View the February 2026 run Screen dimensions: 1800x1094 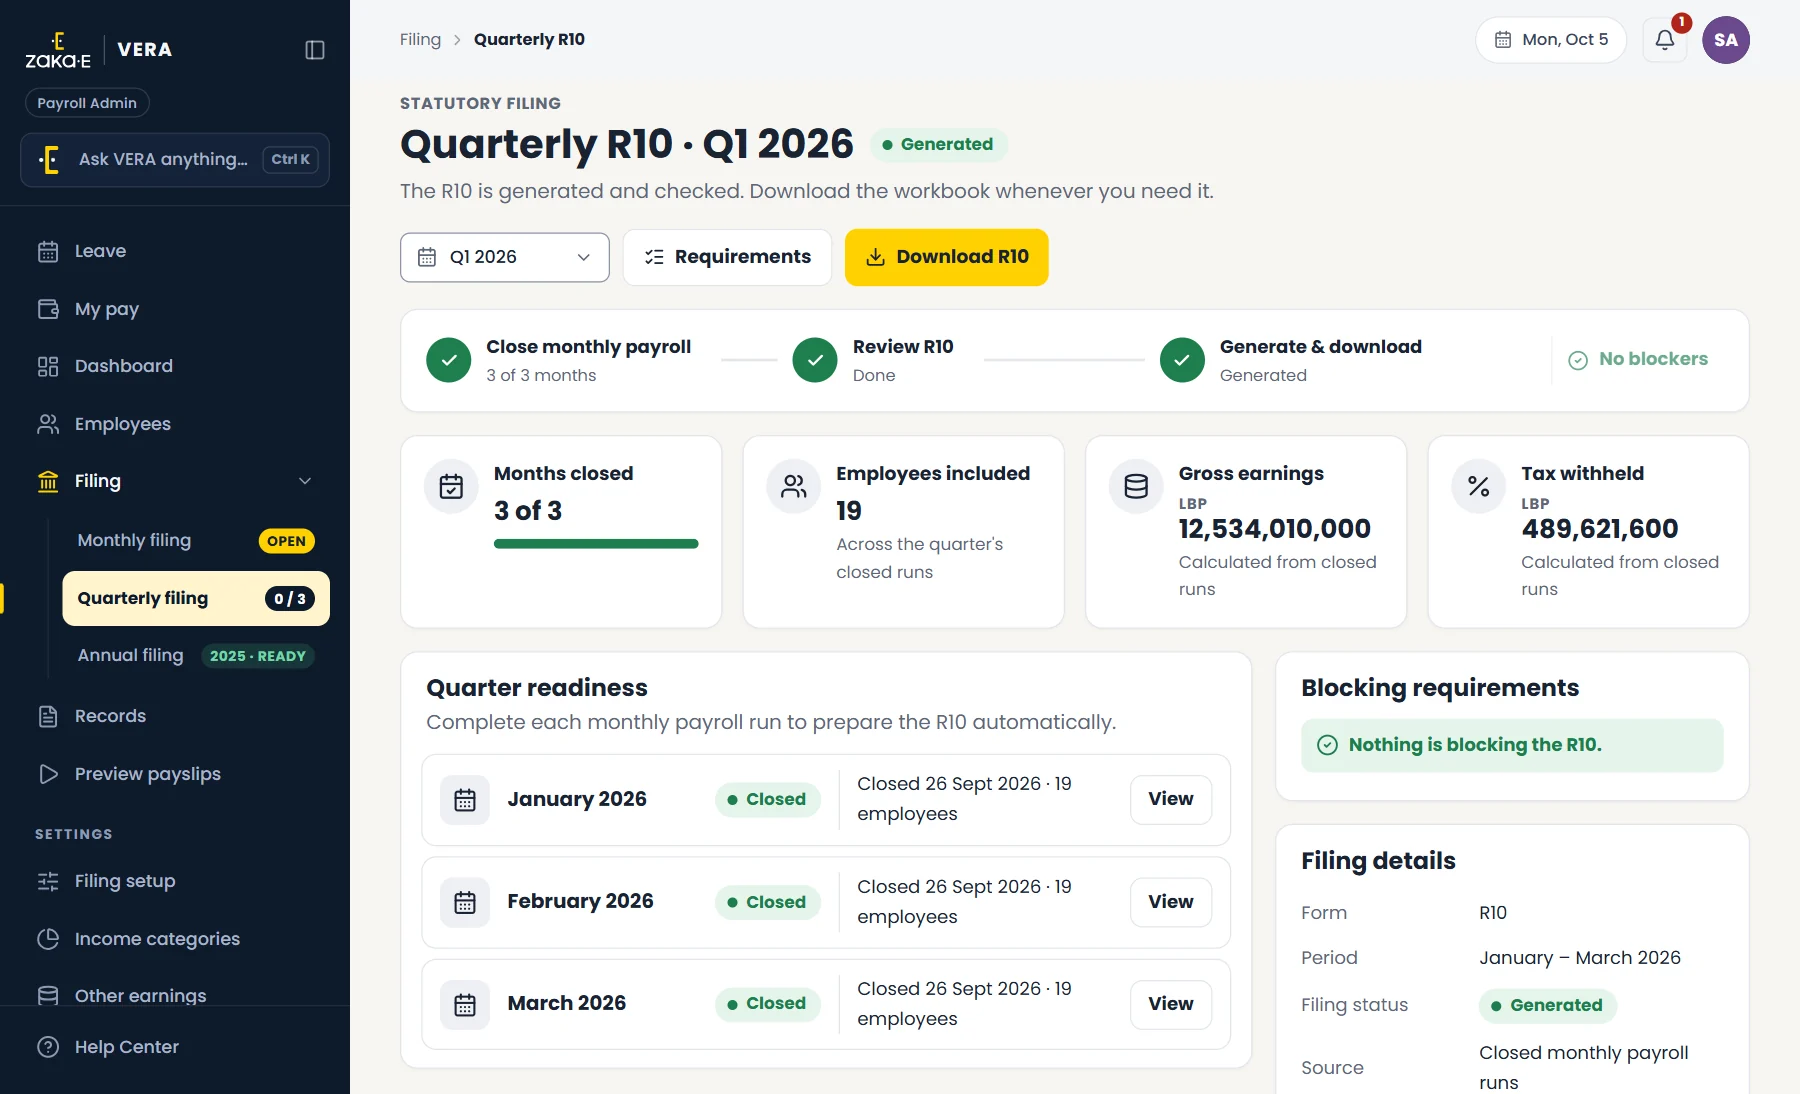tap(1171, 902)
